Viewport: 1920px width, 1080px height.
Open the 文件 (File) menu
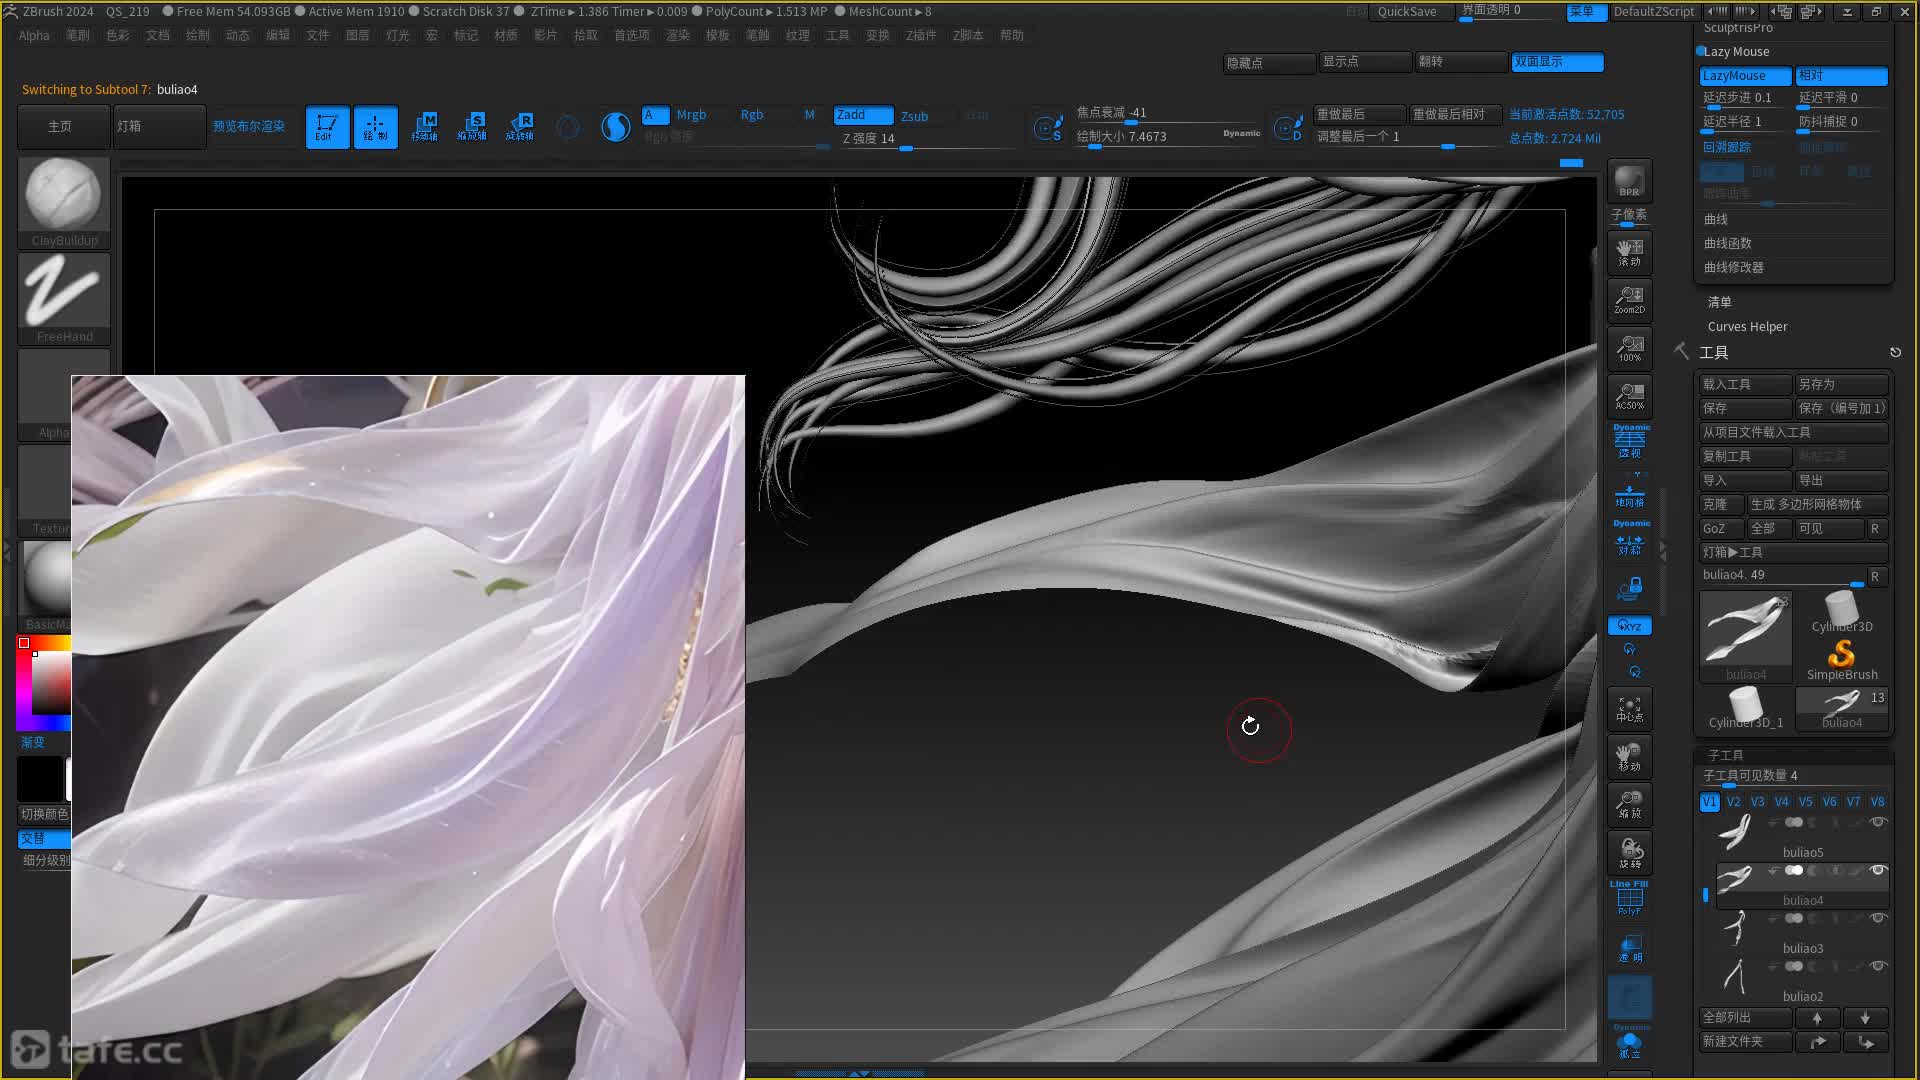point(317,35)
